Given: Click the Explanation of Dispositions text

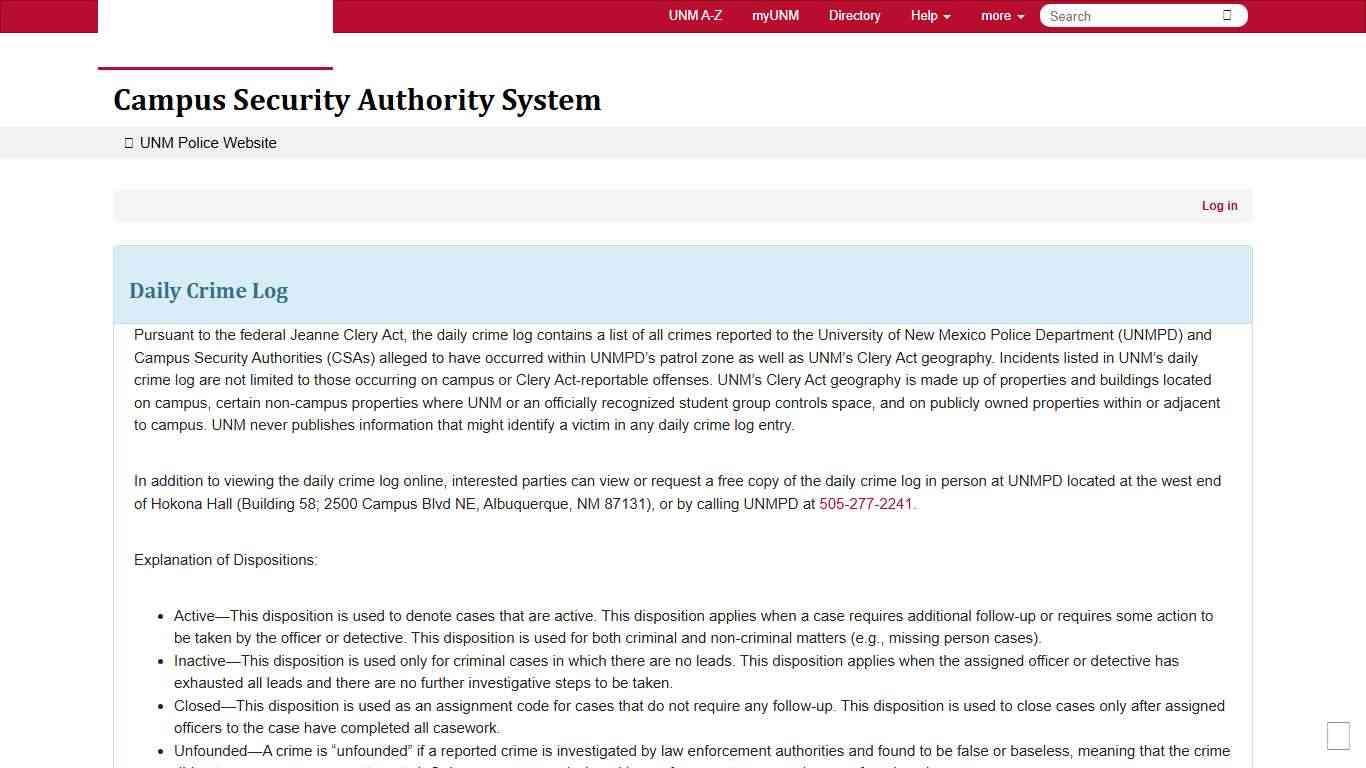Looking at the screenshot, I should [225, 559].
